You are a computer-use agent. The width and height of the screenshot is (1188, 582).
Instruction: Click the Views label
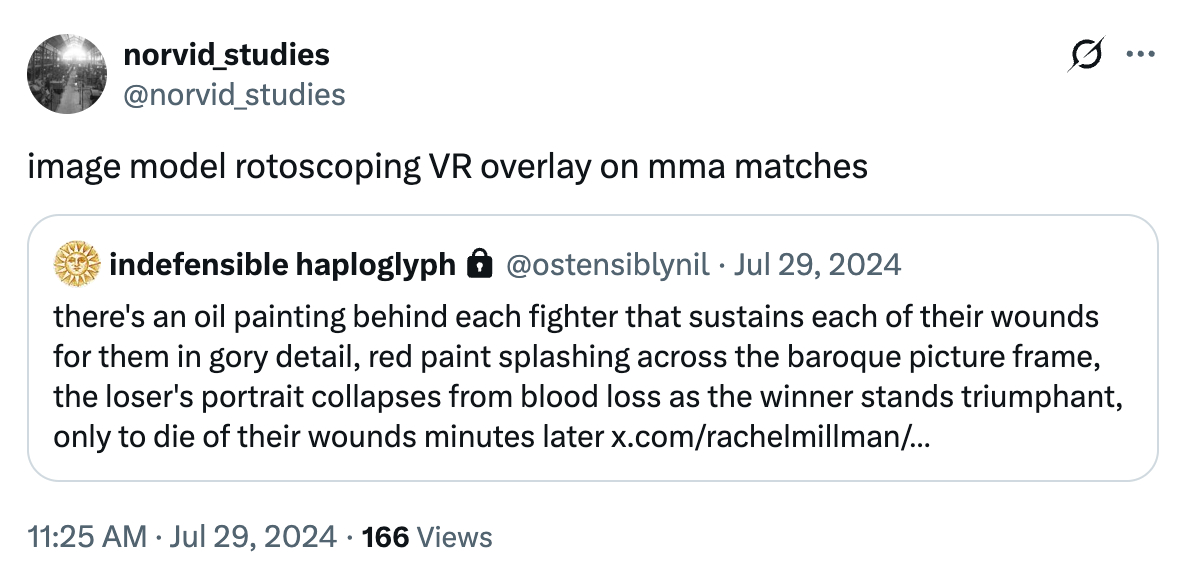[x=455, y=537]
